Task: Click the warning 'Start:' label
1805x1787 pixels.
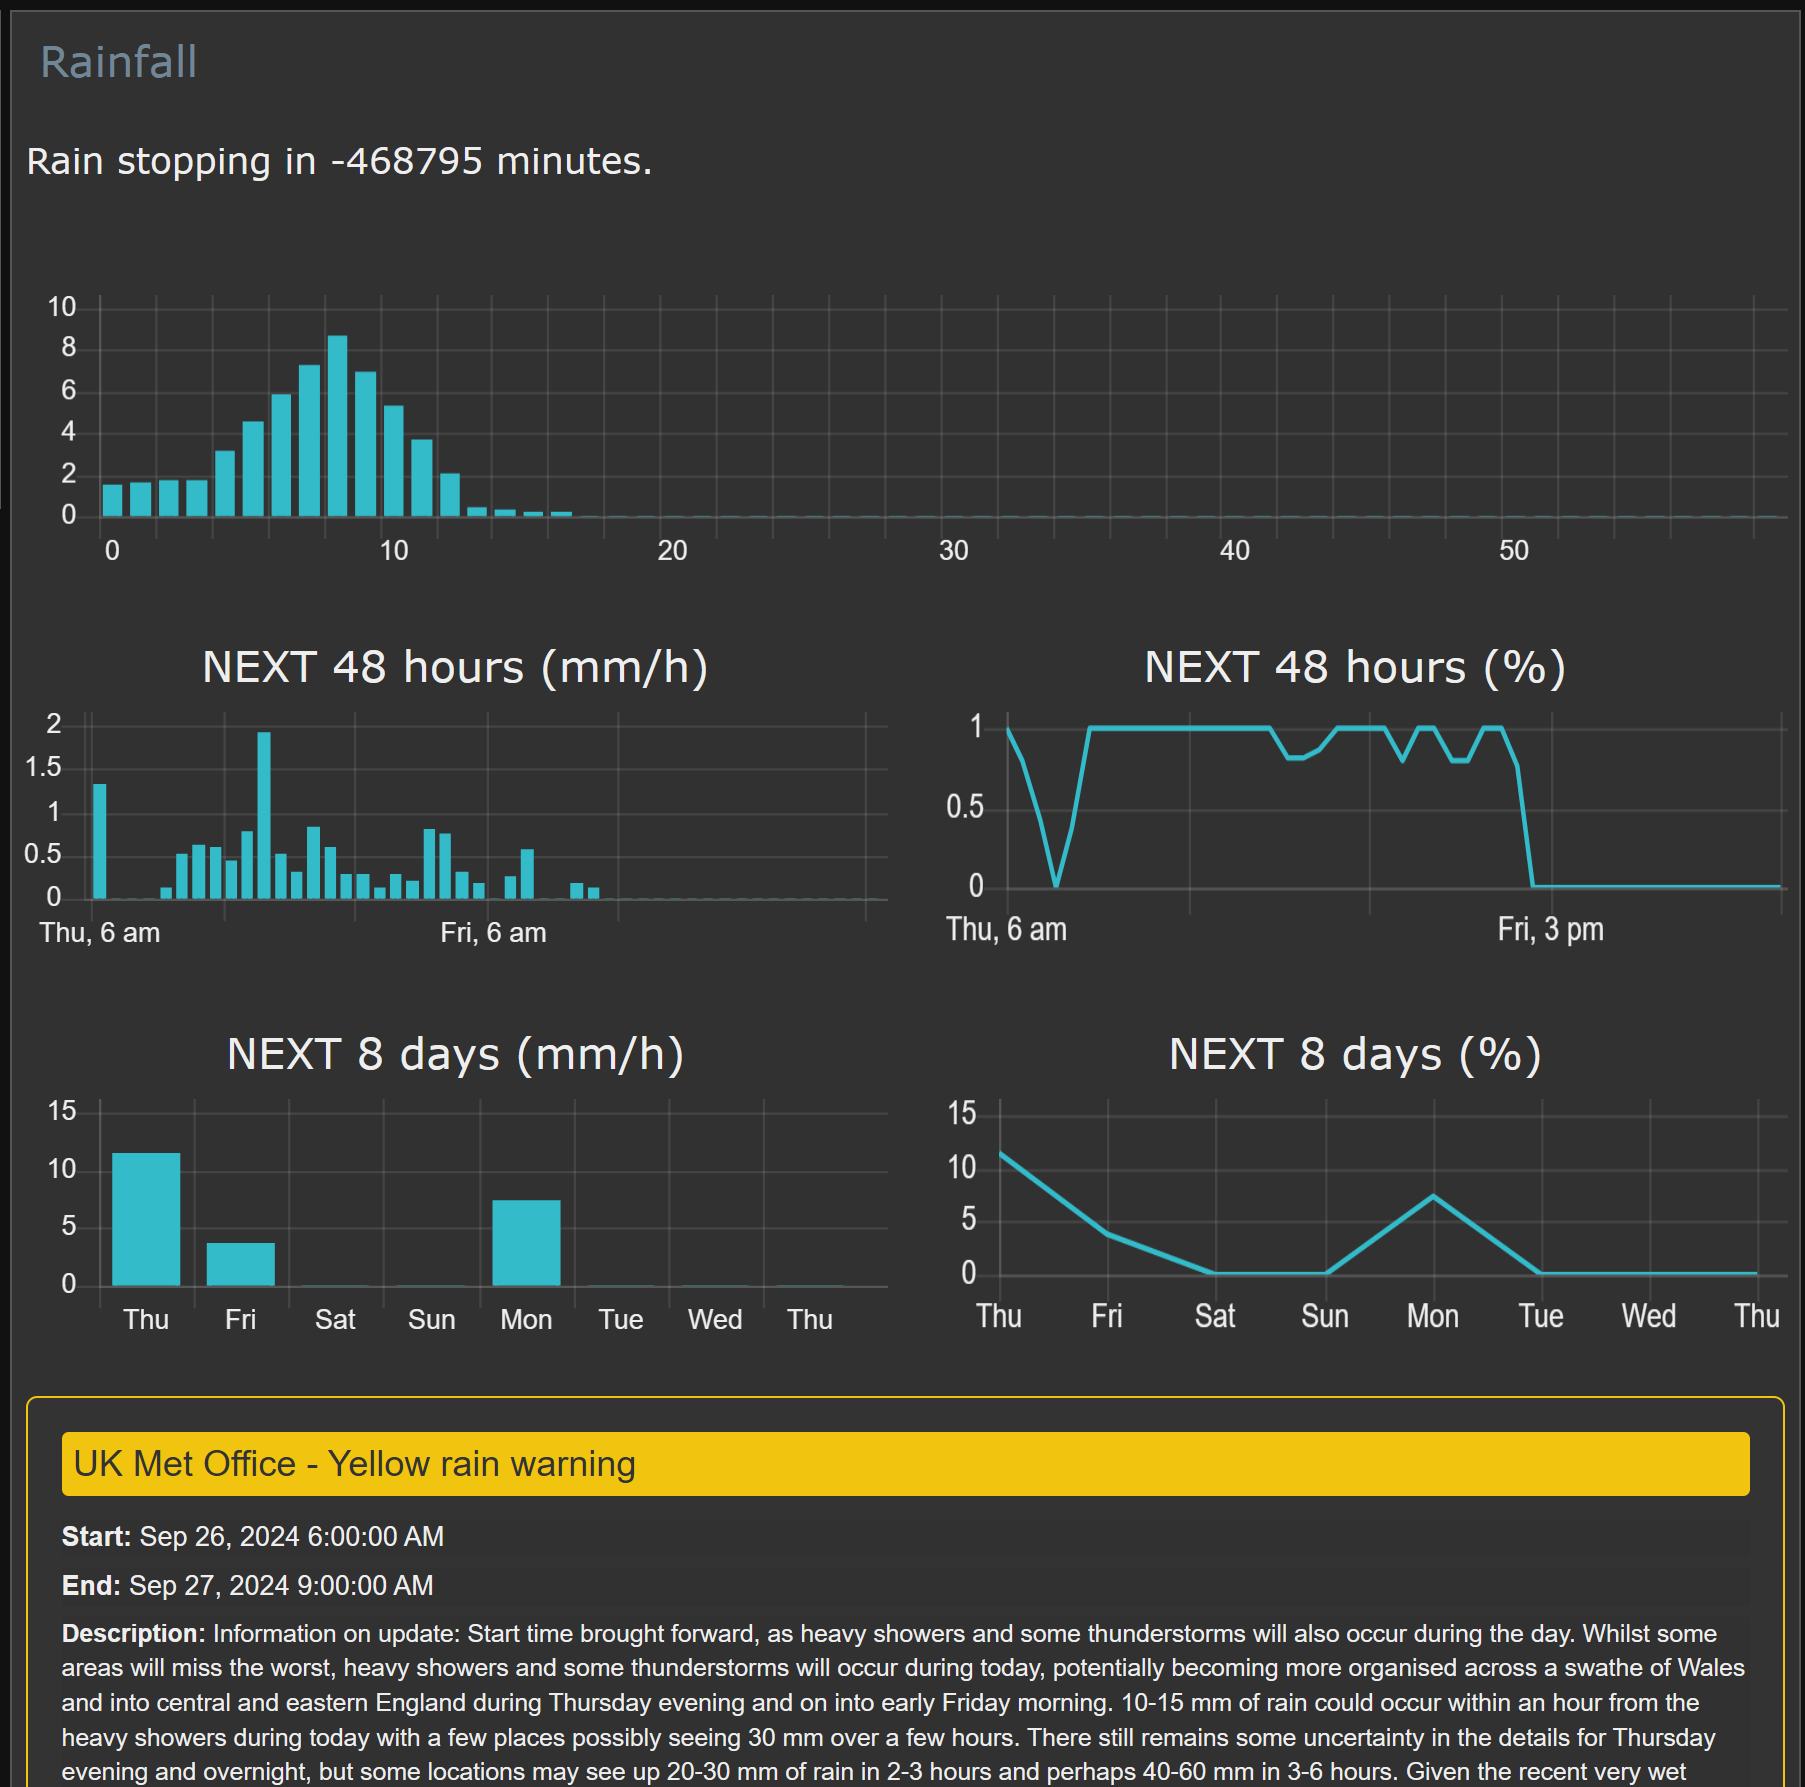Action: coord(96,1536)
